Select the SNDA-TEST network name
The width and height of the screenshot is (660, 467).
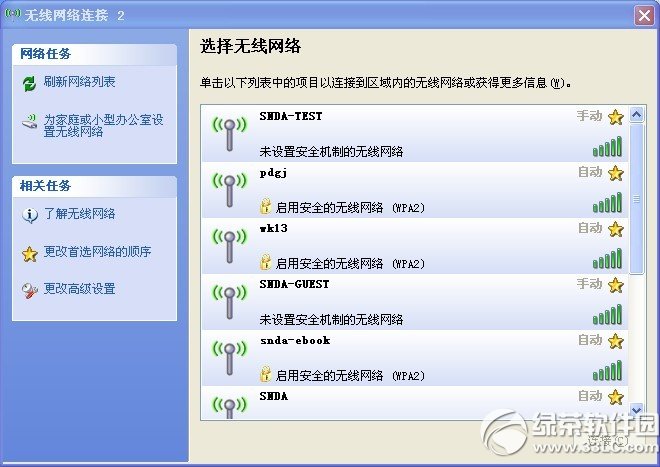(x=291, y=116)
